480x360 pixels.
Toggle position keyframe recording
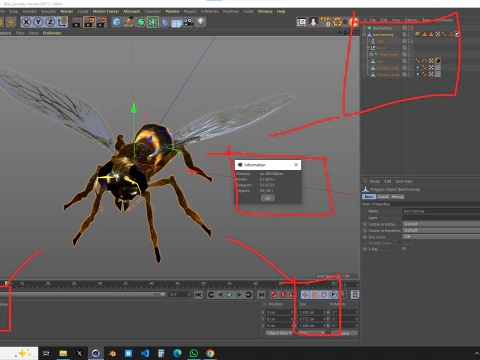[305, 295]
